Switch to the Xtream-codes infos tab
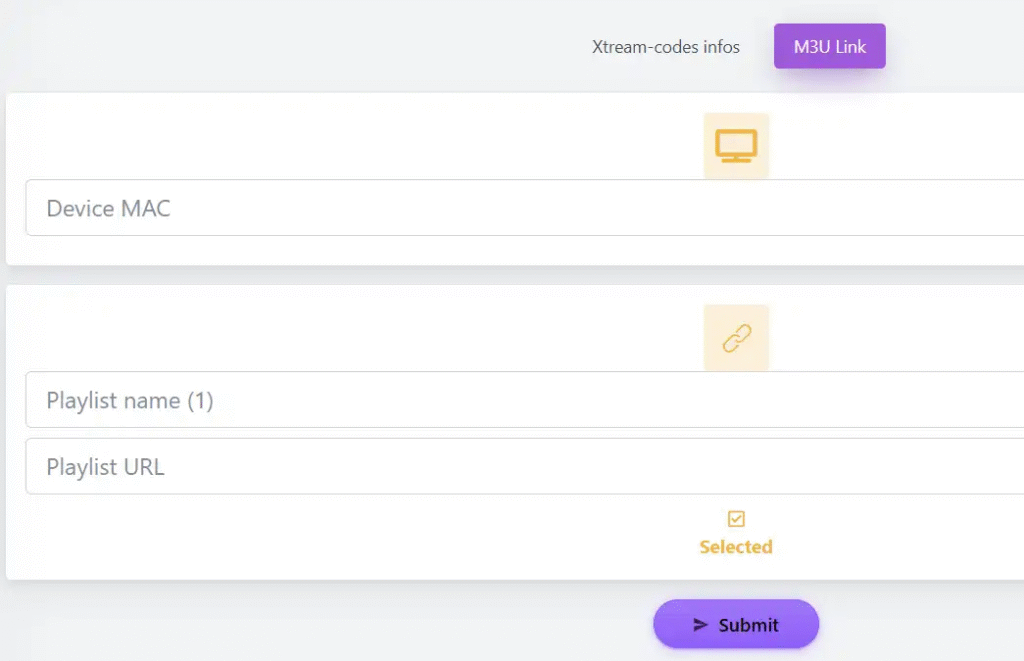 point(667,46)
